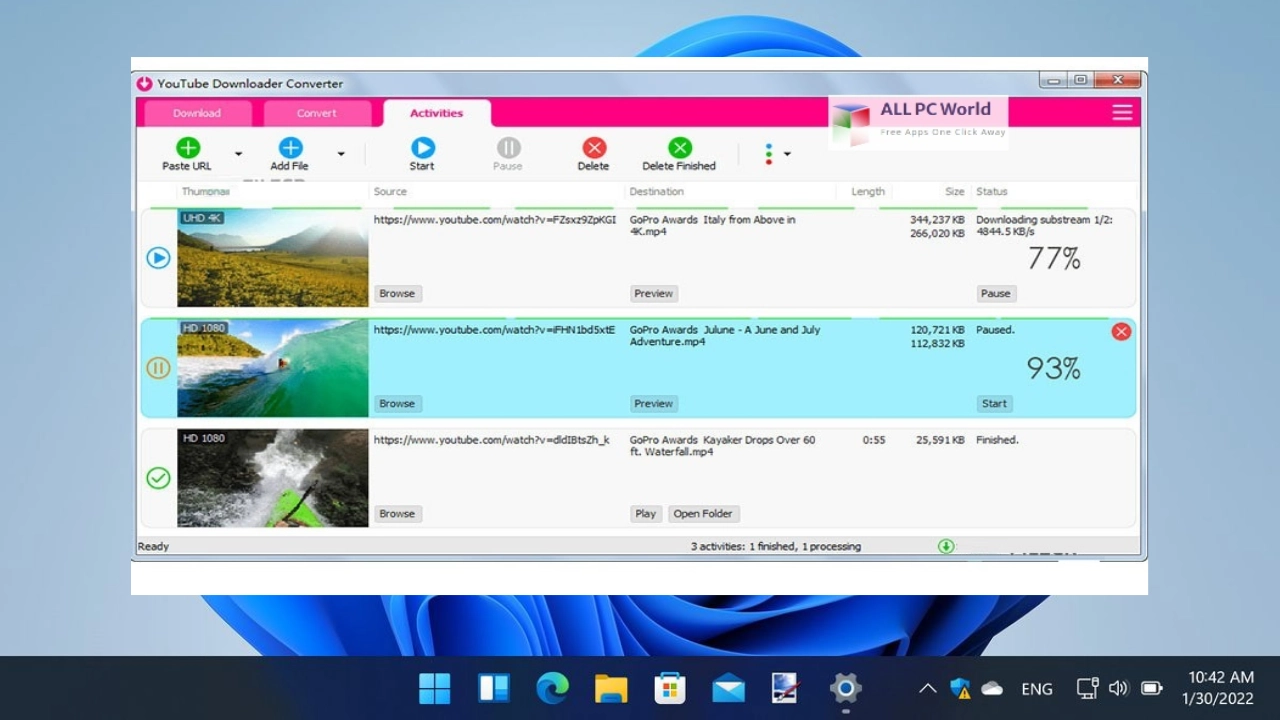
Task: Click 'GoPro Awards Kayaker Drops' destination text
Action: pyautogui.click(x=723, y=446)
